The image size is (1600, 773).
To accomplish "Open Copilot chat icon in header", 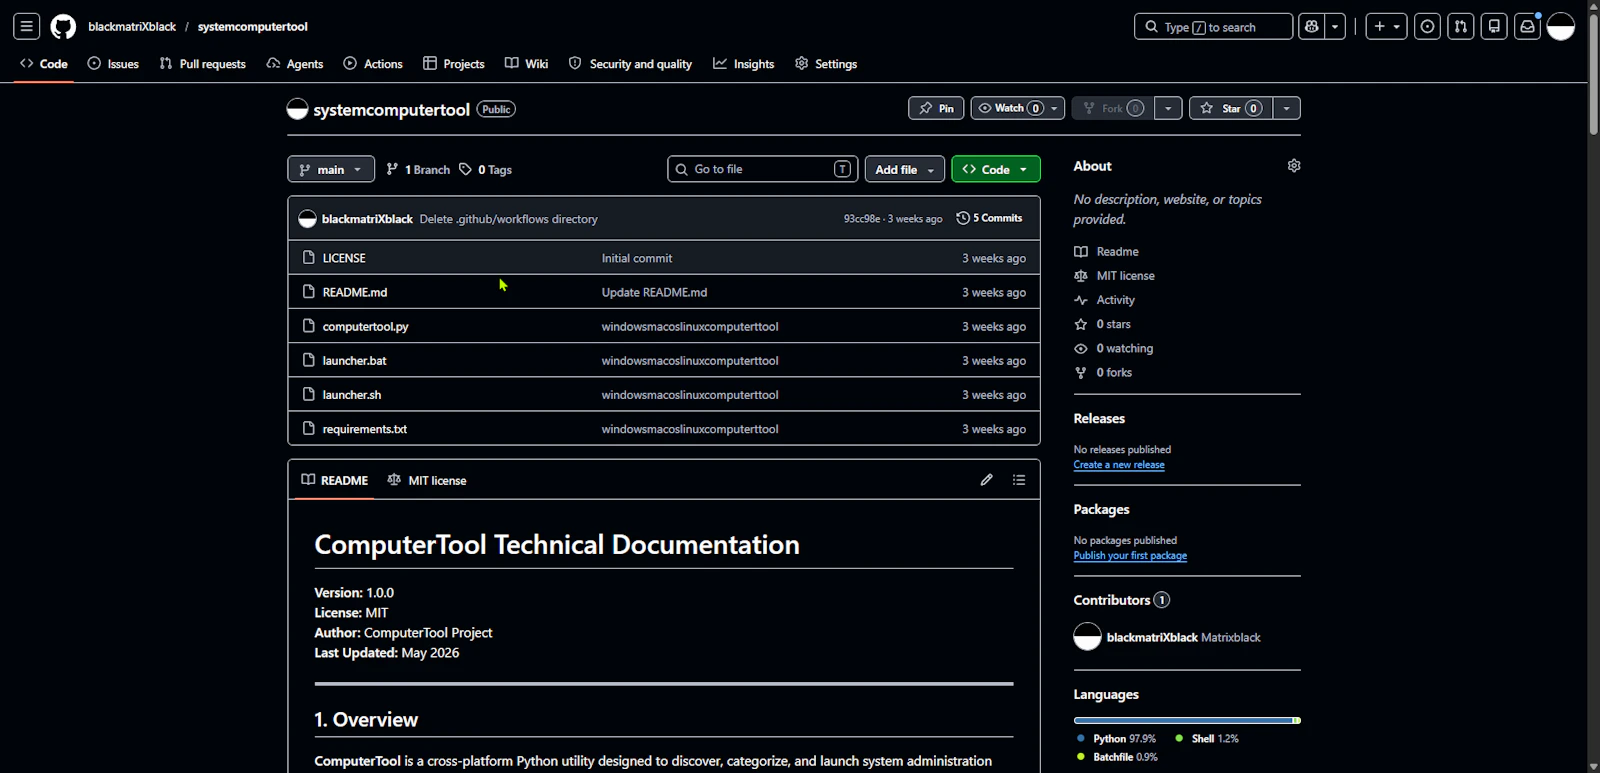I will pyautogui.click(x=1312, y=27).
